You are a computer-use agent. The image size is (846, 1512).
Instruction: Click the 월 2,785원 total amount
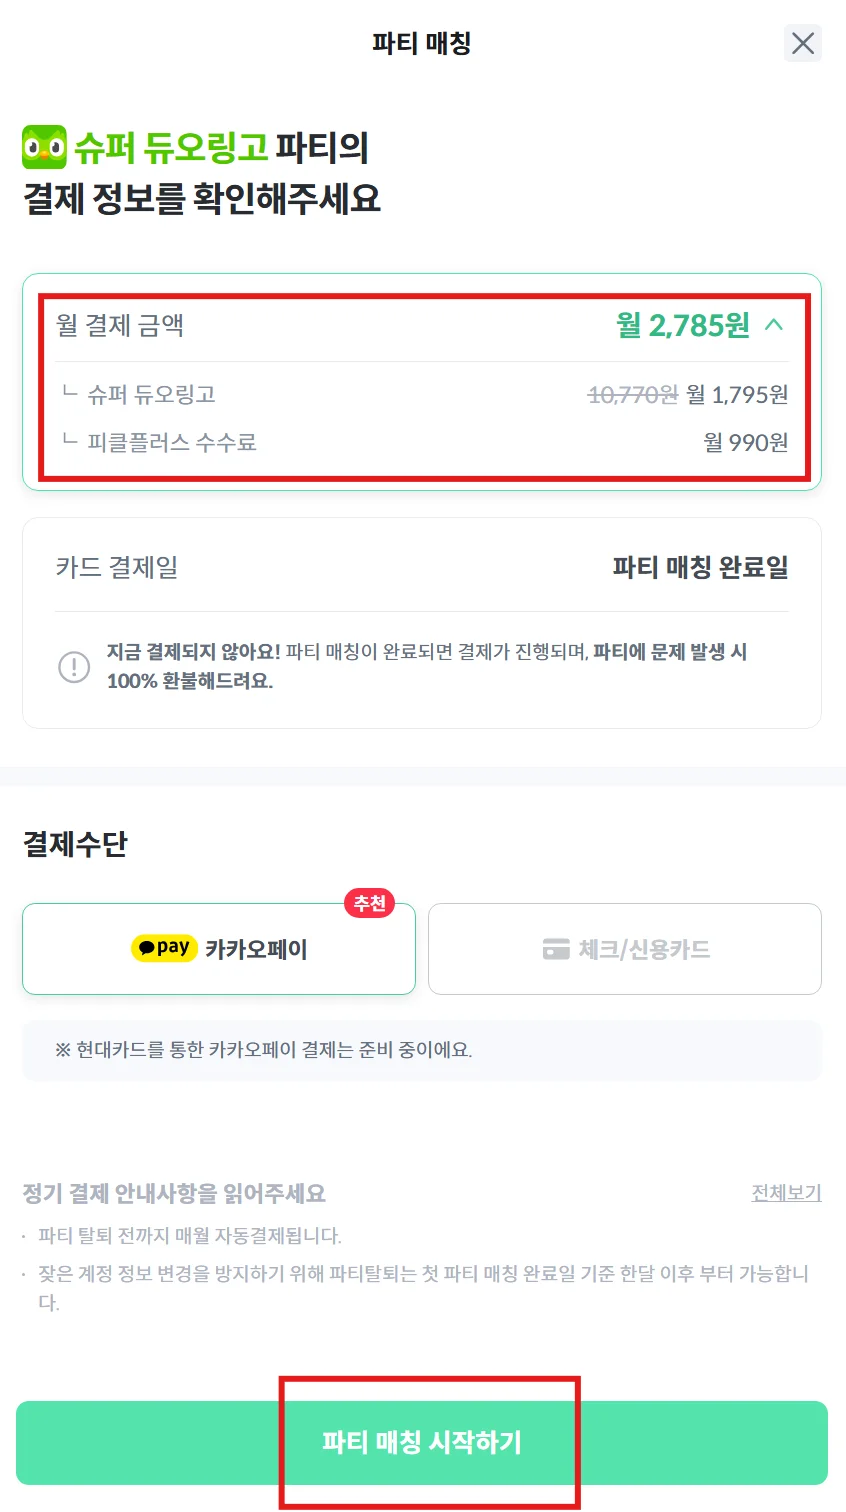coord(683,325)
